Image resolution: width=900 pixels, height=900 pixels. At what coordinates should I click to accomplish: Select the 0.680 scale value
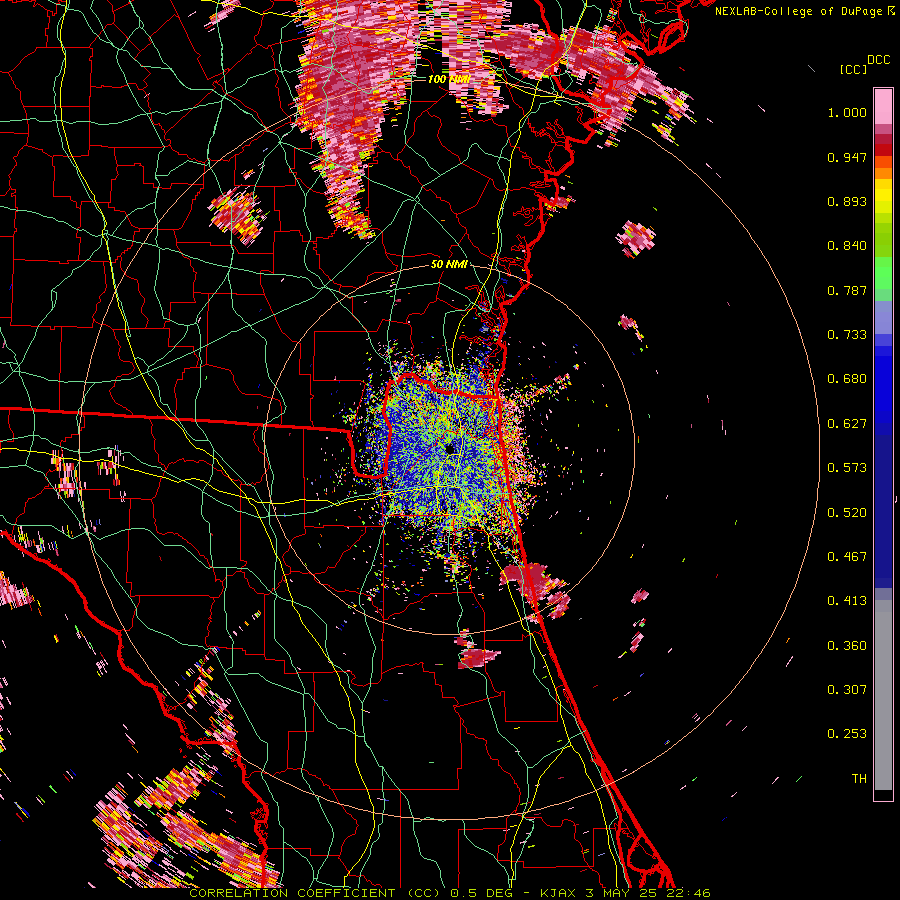point(847,379)
